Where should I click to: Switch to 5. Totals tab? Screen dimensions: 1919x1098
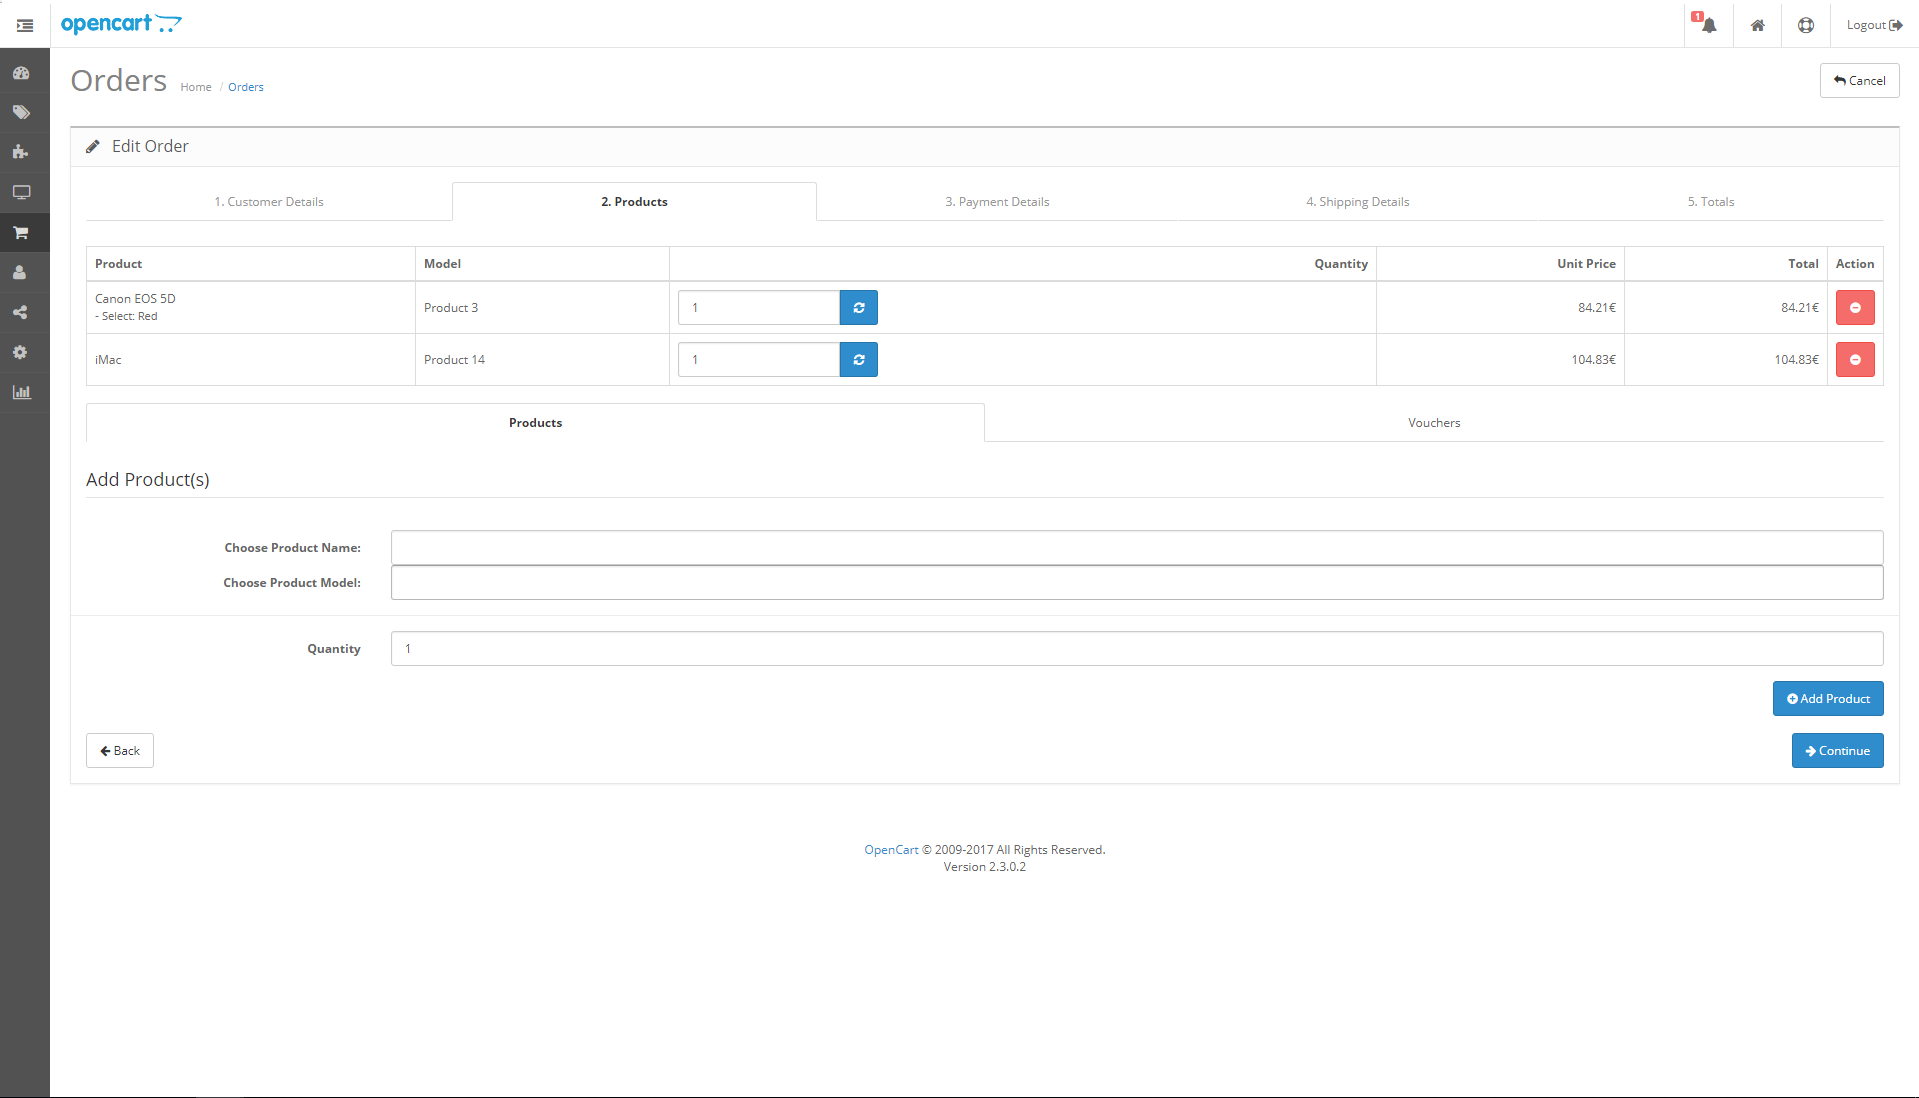tap(1711, 202)
